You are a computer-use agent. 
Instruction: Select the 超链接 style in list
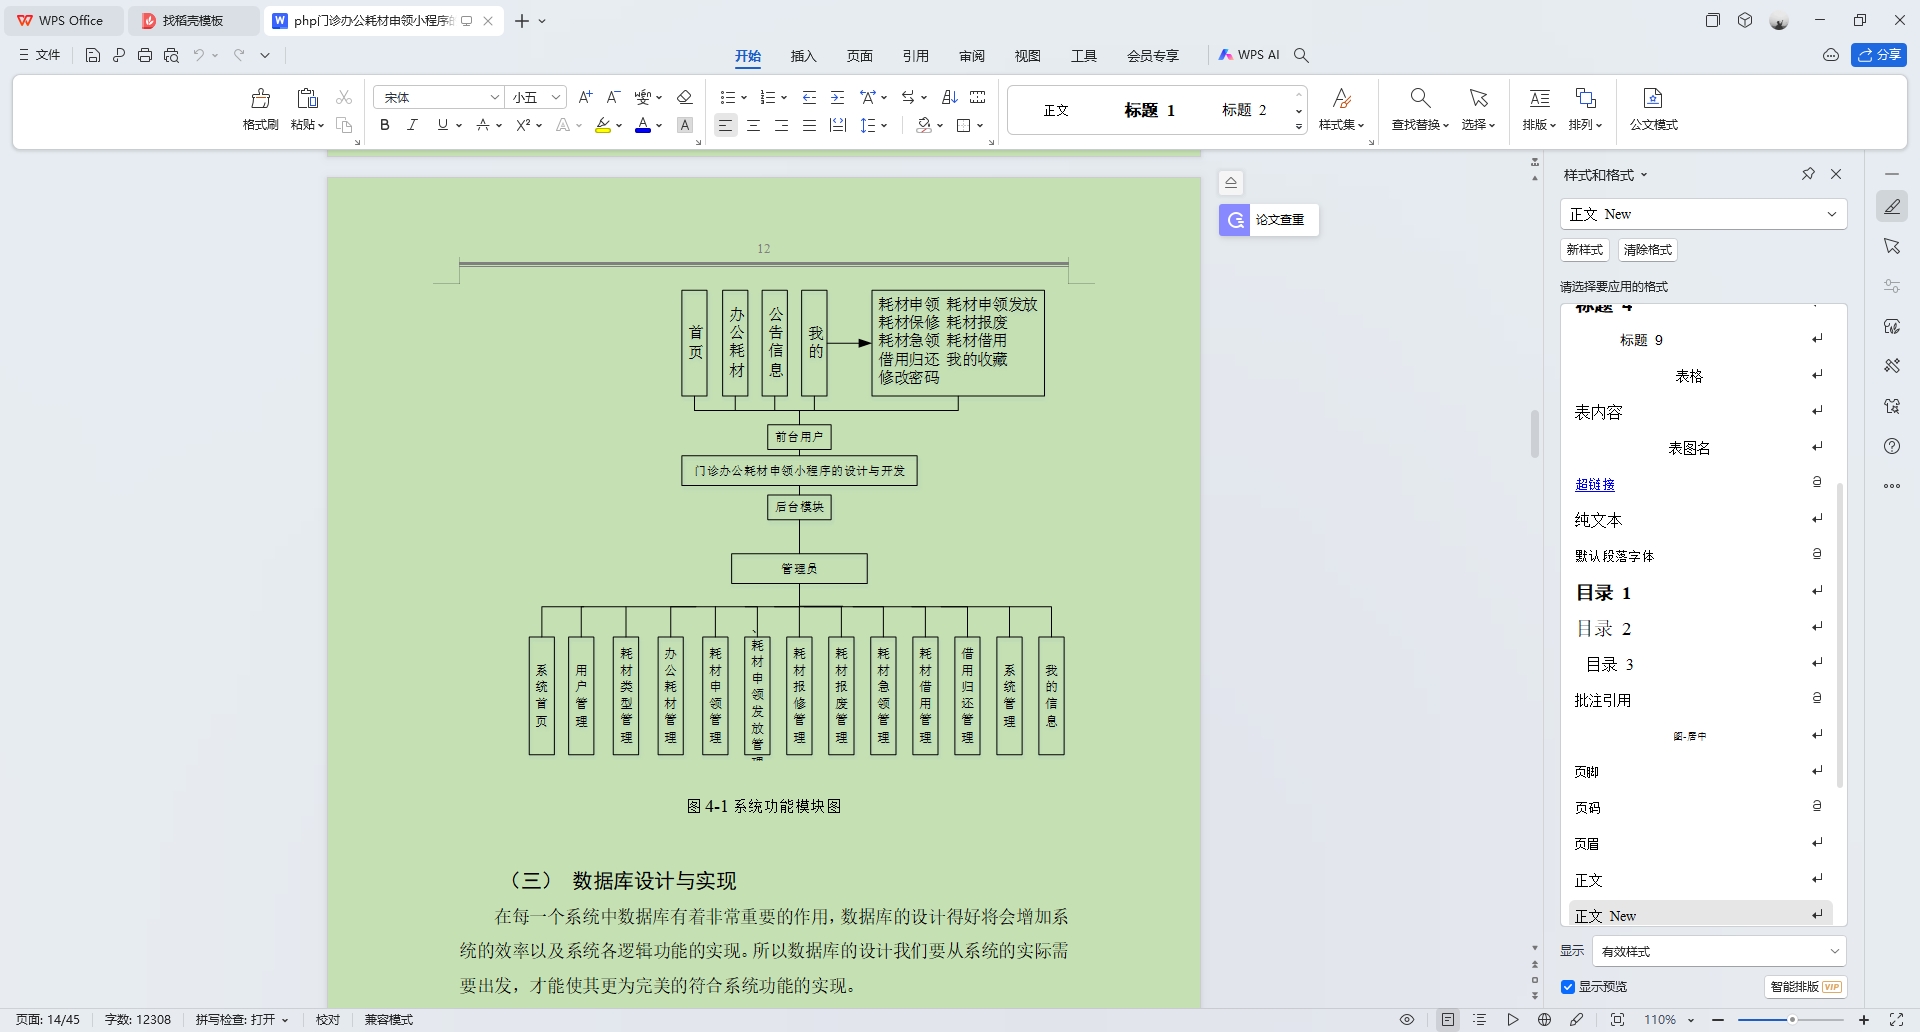pyautogui.click(x=1595, y=484)
